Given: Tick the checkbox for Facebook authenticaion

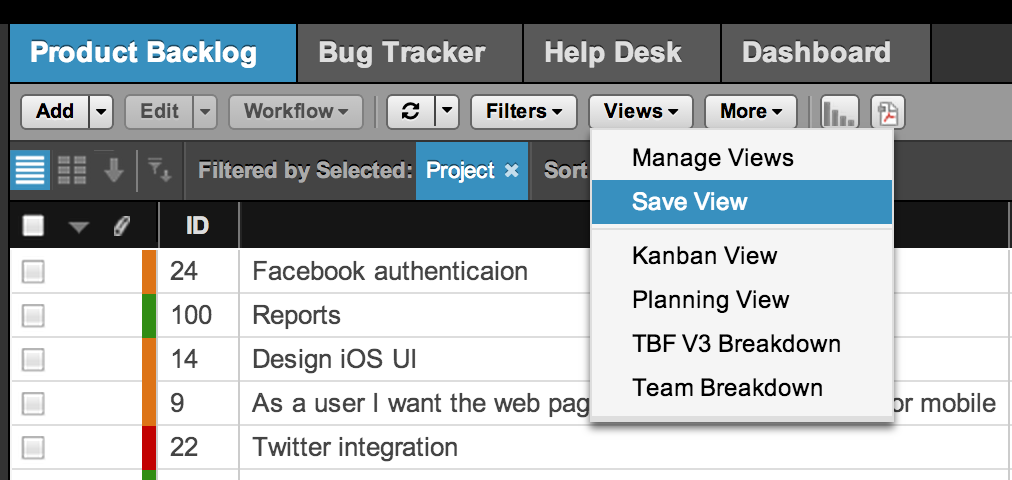Looking at the screenshot, I should [x=33, y=272].
